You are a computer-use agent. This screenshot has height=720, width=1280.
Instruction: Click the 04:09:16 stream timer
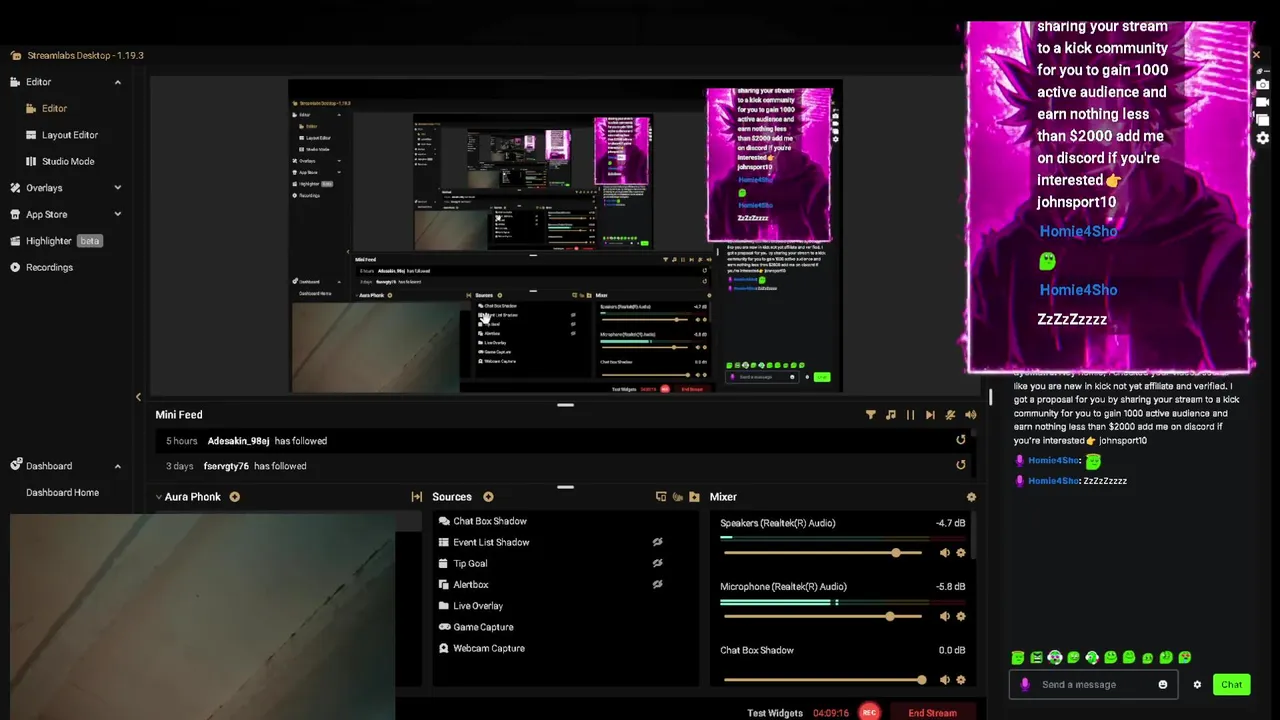click(831, 713)
